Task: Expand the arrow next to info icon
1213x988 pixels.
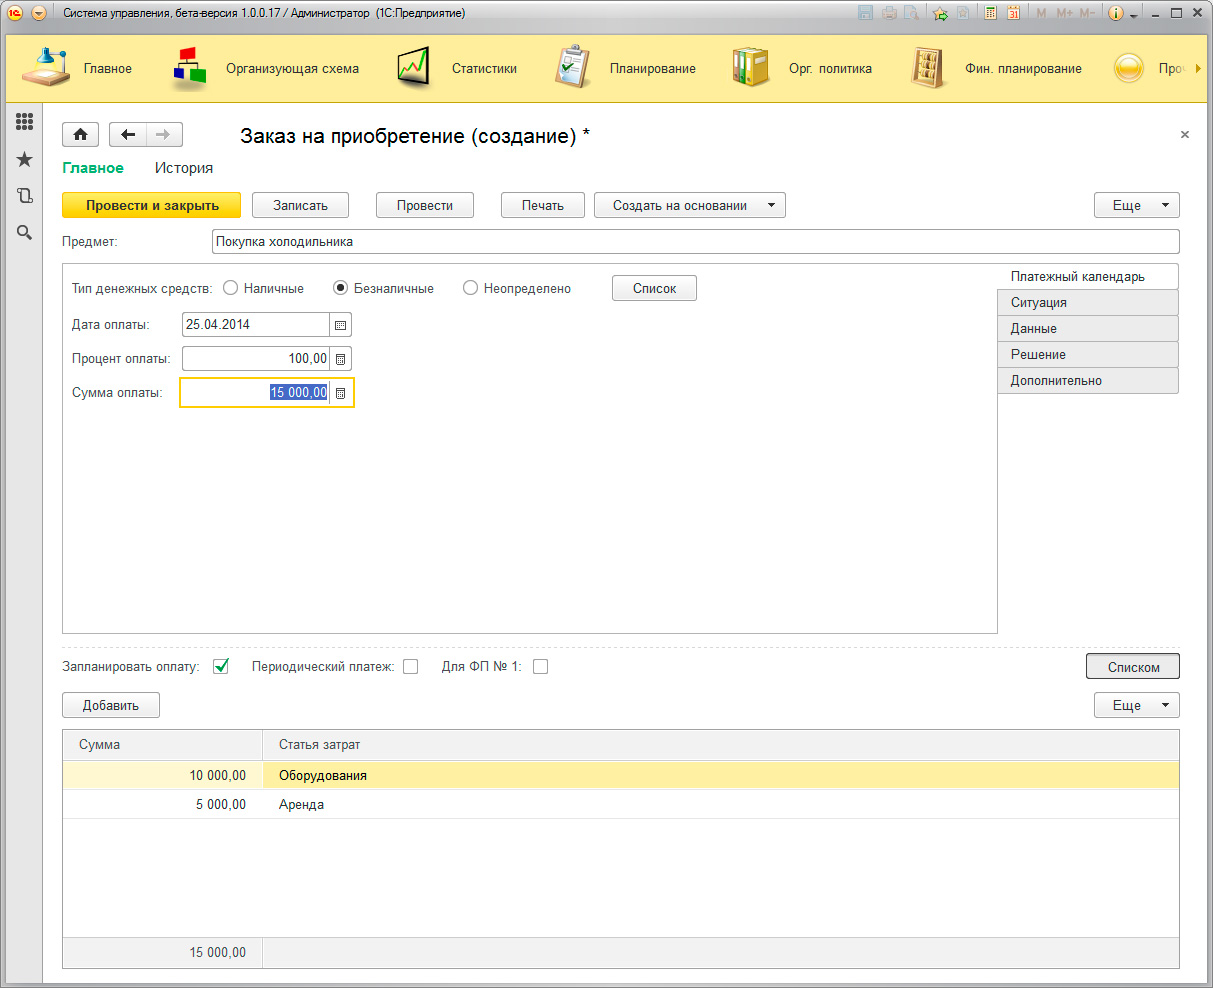Action: click(x=1134, y=15)
